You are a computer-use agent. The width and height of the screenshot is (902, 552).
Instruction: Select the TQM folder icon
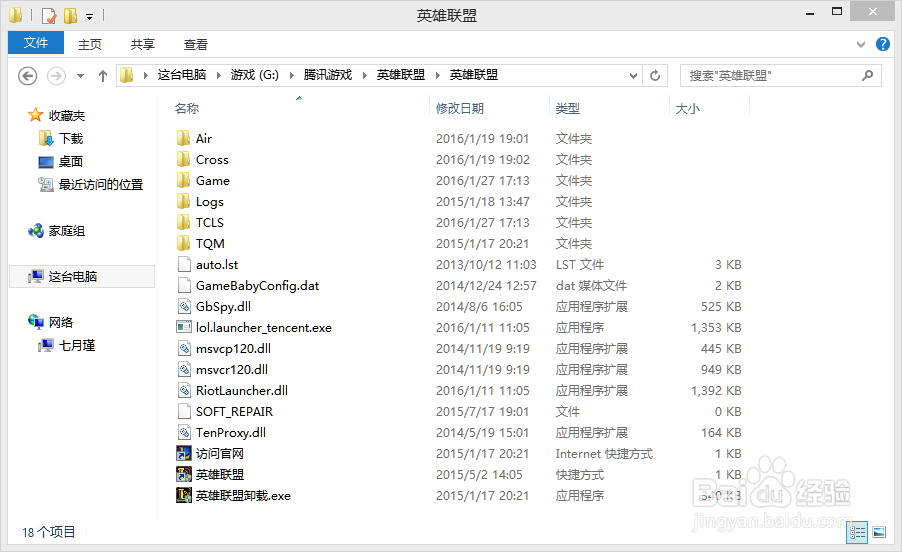coord(184,243)
